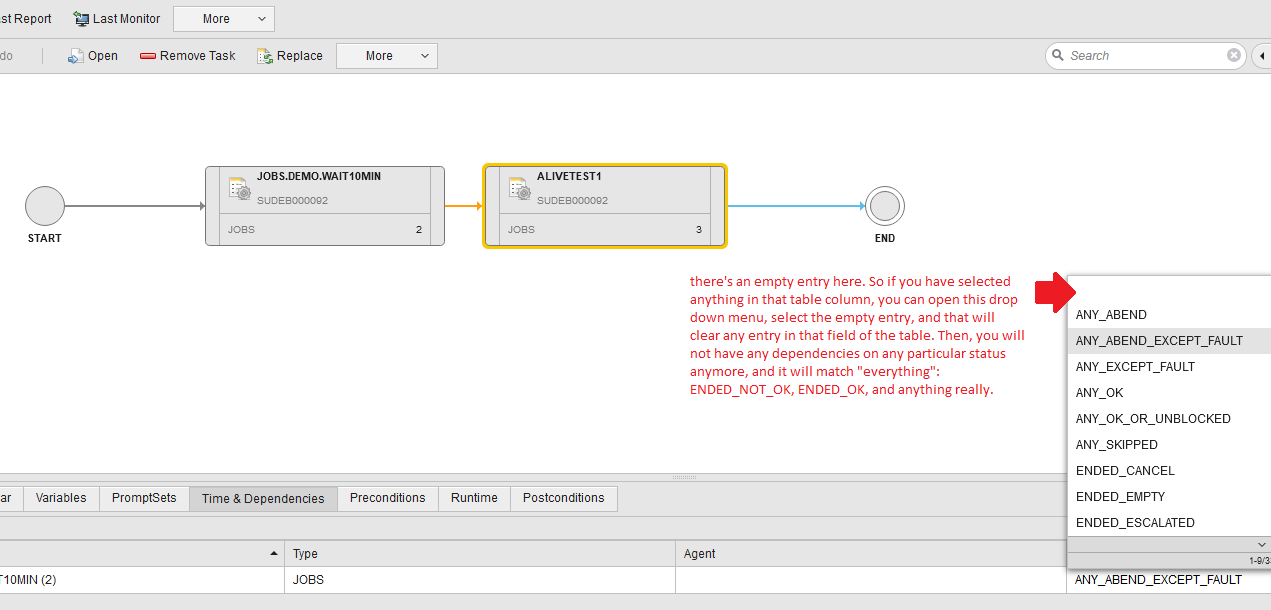1271x610 pixels.
Task: Switch to the Preconditions tab
Action: tap(387, 497)
